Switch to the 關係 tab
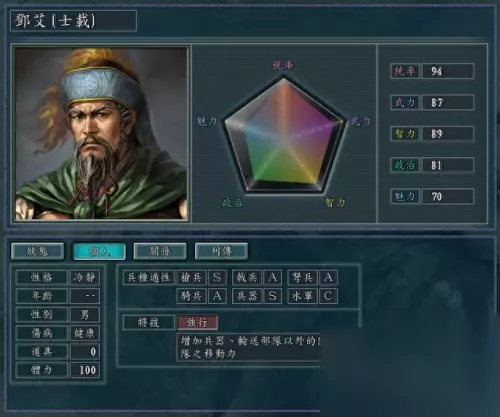 tap(160, 251)
